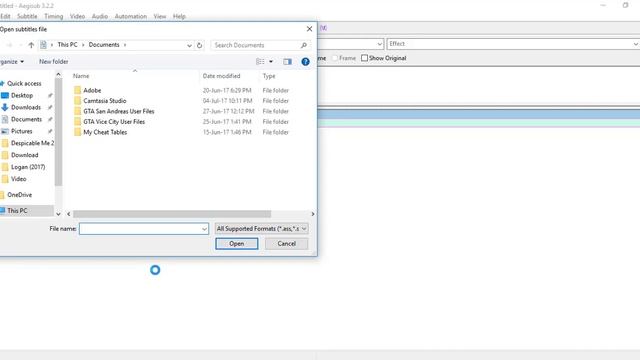The image size is (640, 360).
Task: Open Despicable Me 2 folder in sidebar
Action: click(32, 143)
